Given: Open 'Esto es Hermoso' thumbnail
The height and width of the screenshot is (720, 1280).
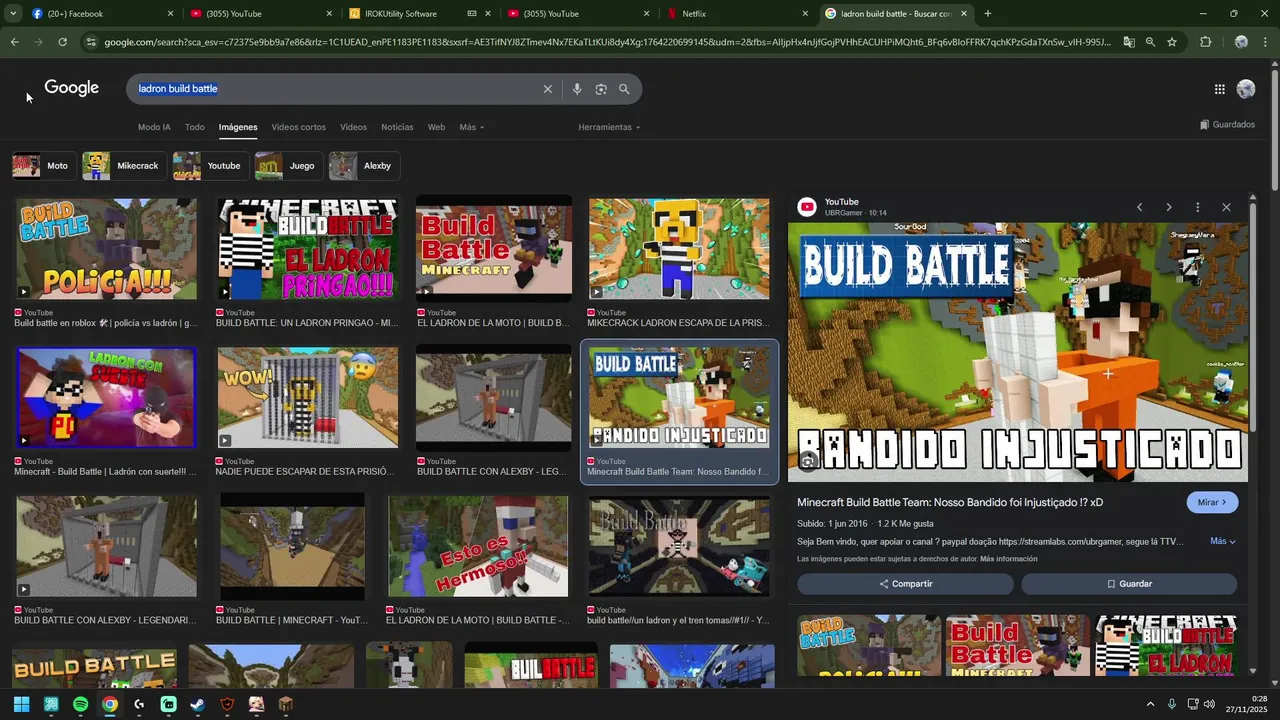Looking at the screenshot, I should (x=478, y=547).
